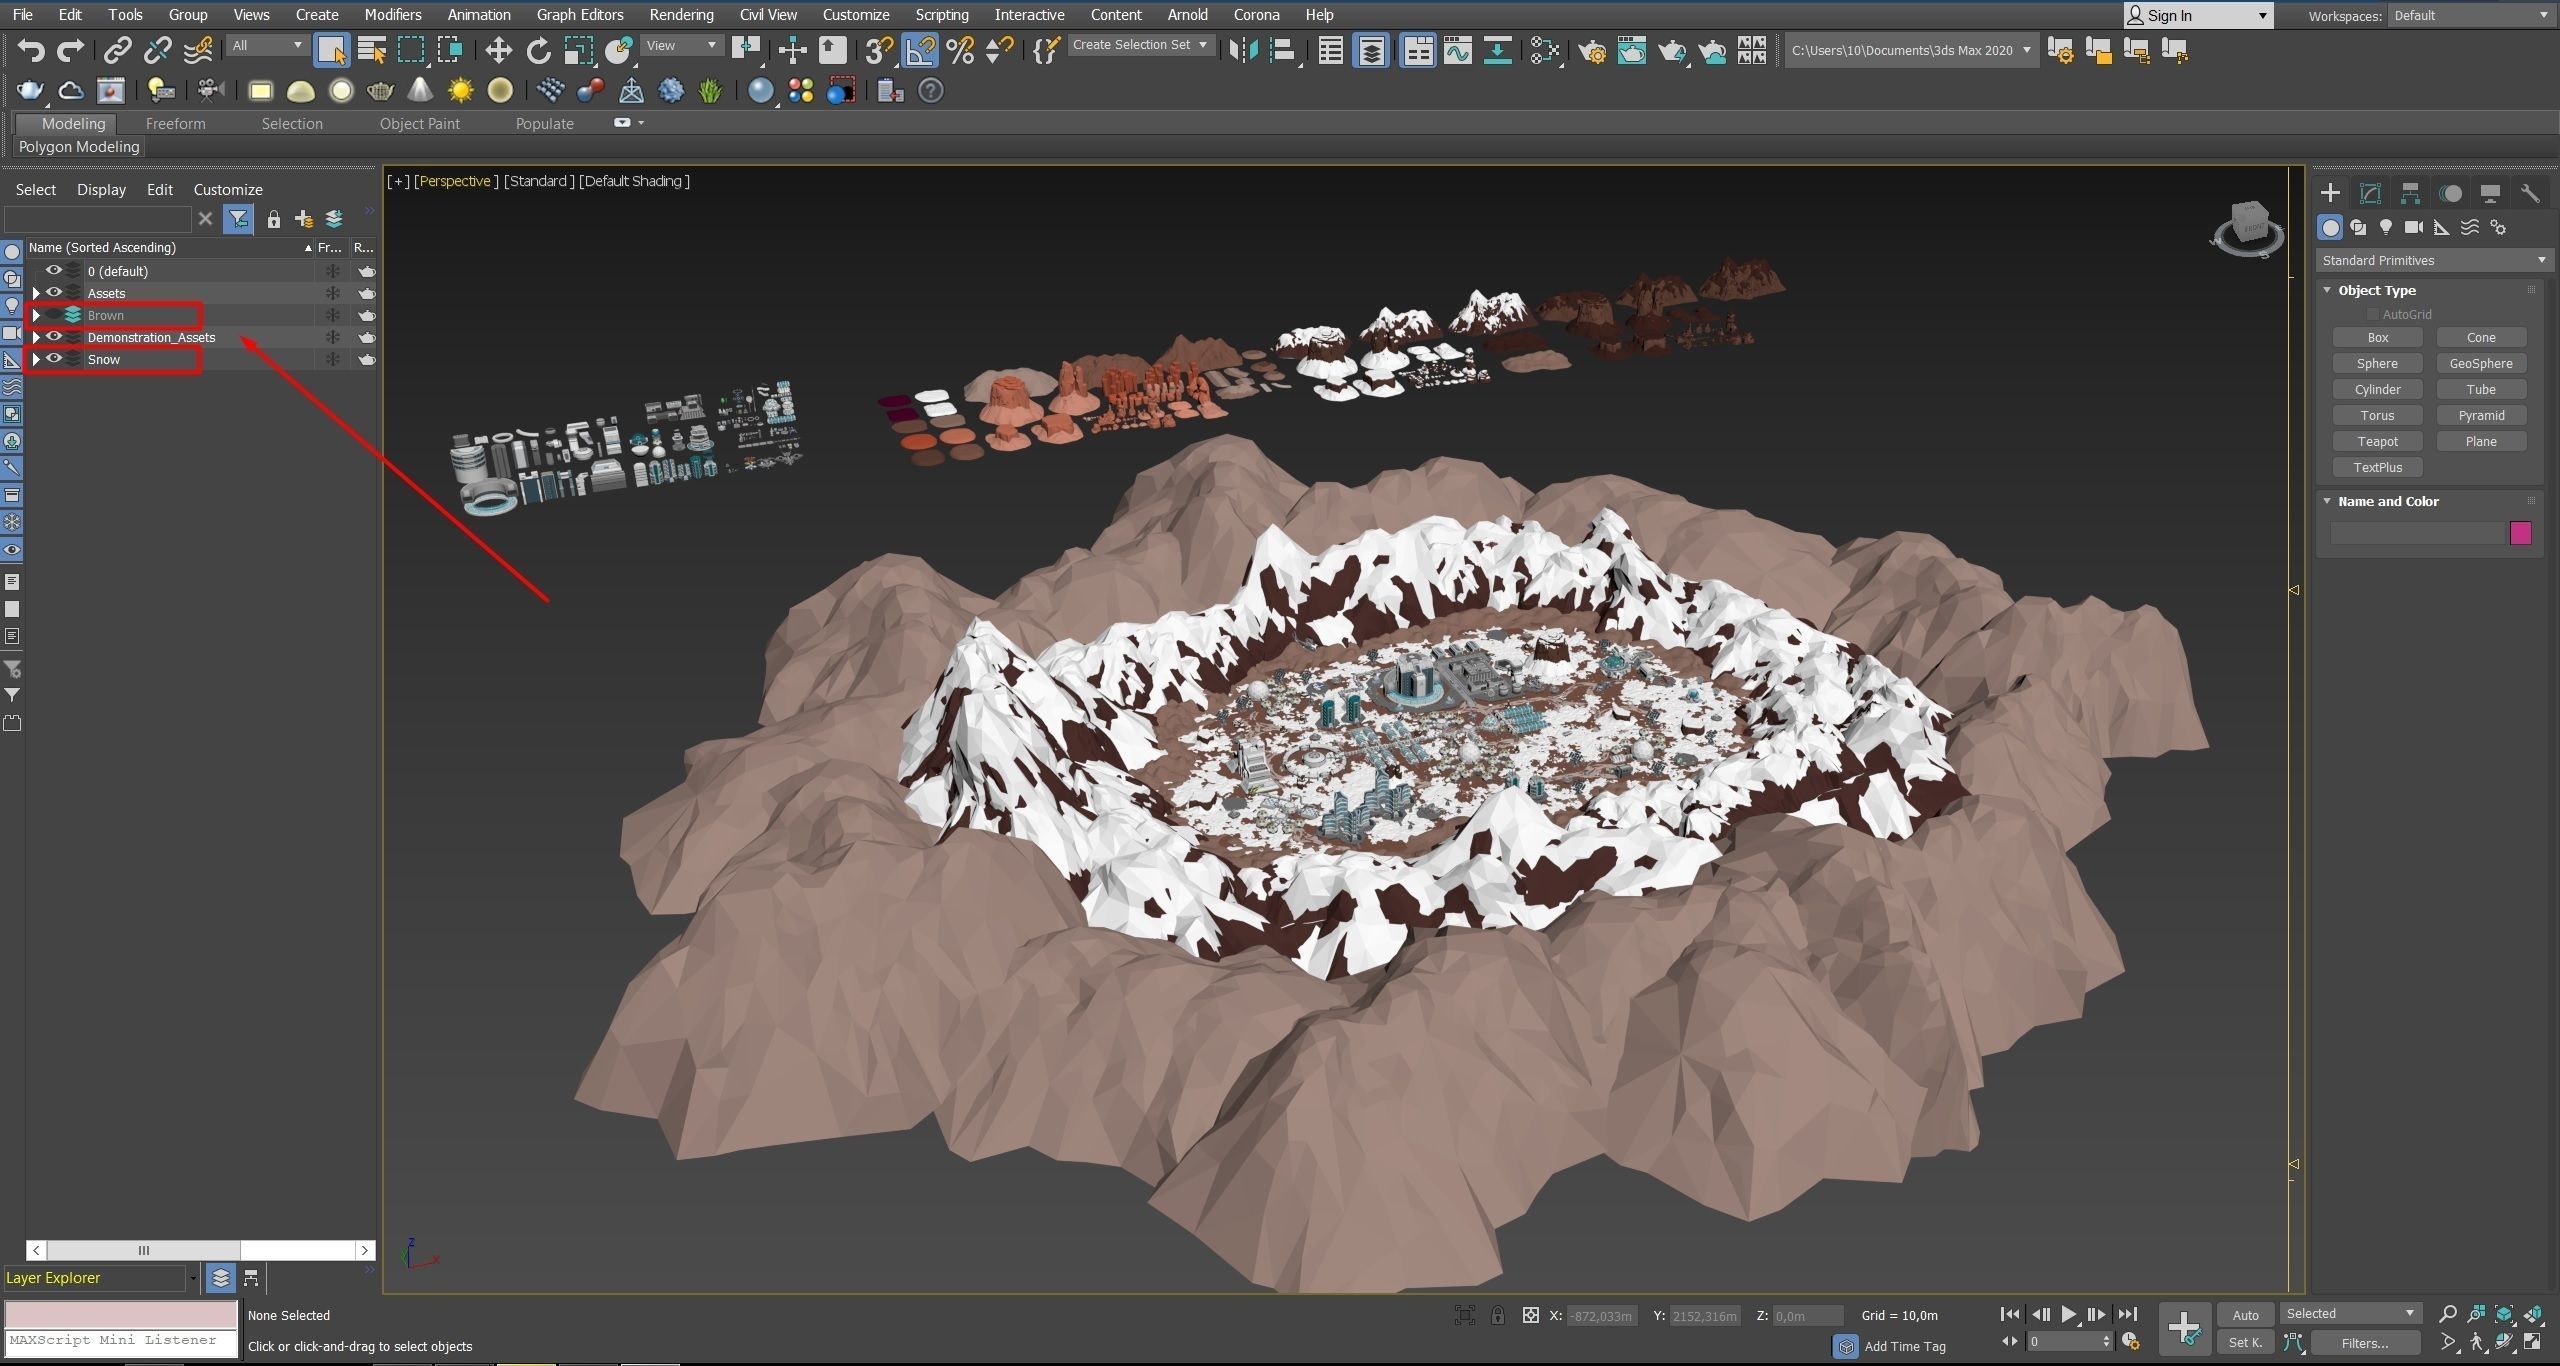Click the Teapot primitive button

coord(2377,441)
